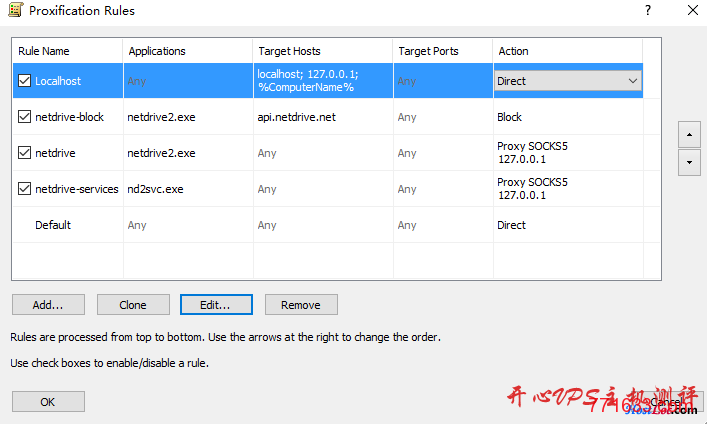Disable the Localhost rule checkbox
The height and width of the screenshot is (424, 707).
click(25, 81)
